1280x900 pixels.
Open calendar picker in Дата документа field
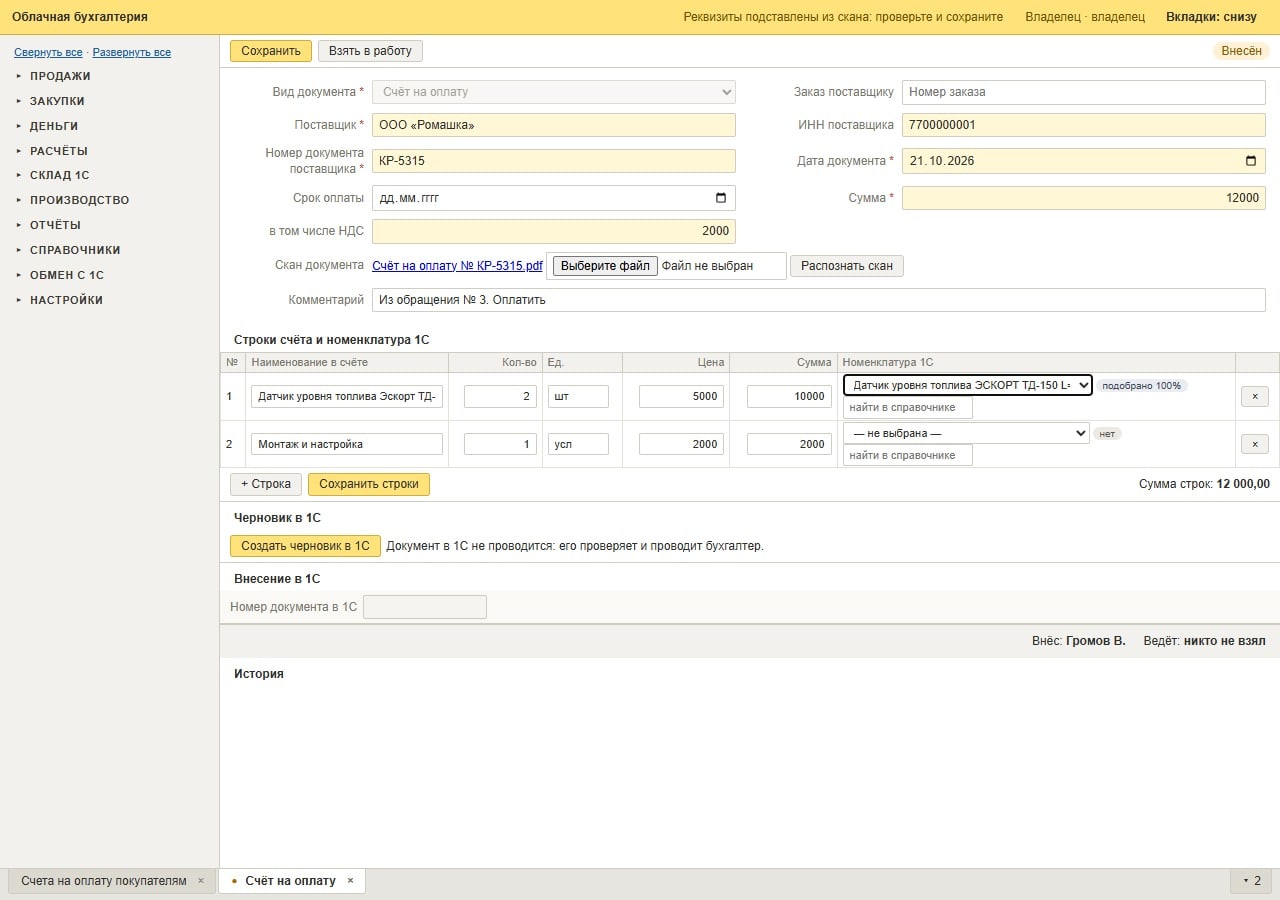point(1251,161)
